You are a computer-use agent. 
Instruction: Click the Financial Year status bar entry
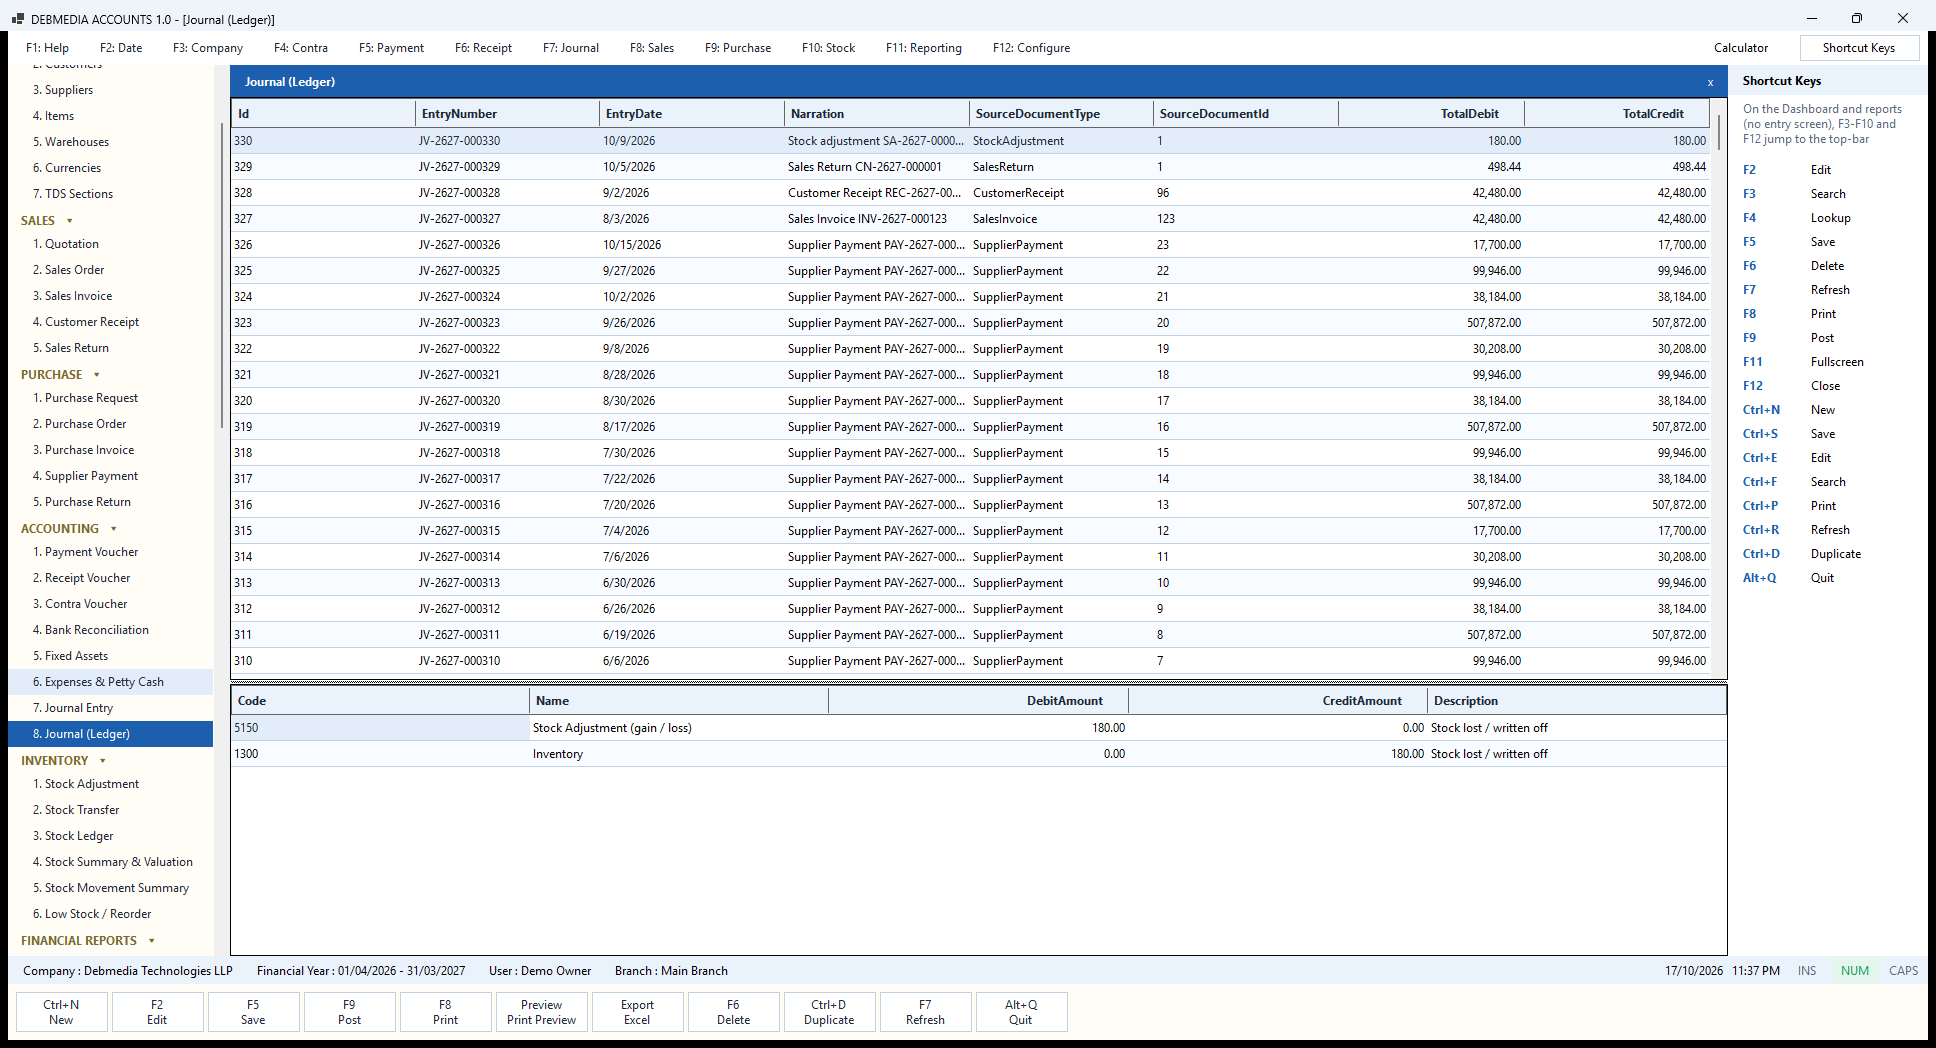click(x=361, y=971)
